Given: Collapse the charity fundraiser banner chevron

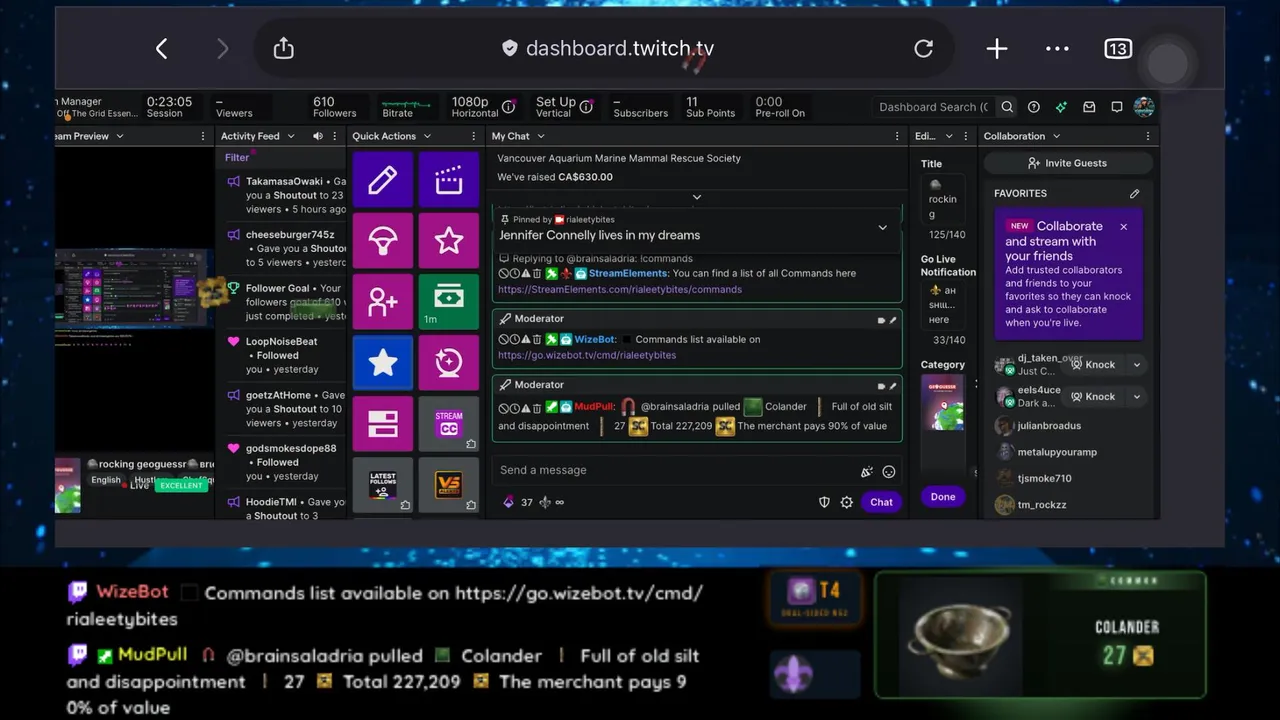Looking at the screenshot, I should tap(697, 197).
